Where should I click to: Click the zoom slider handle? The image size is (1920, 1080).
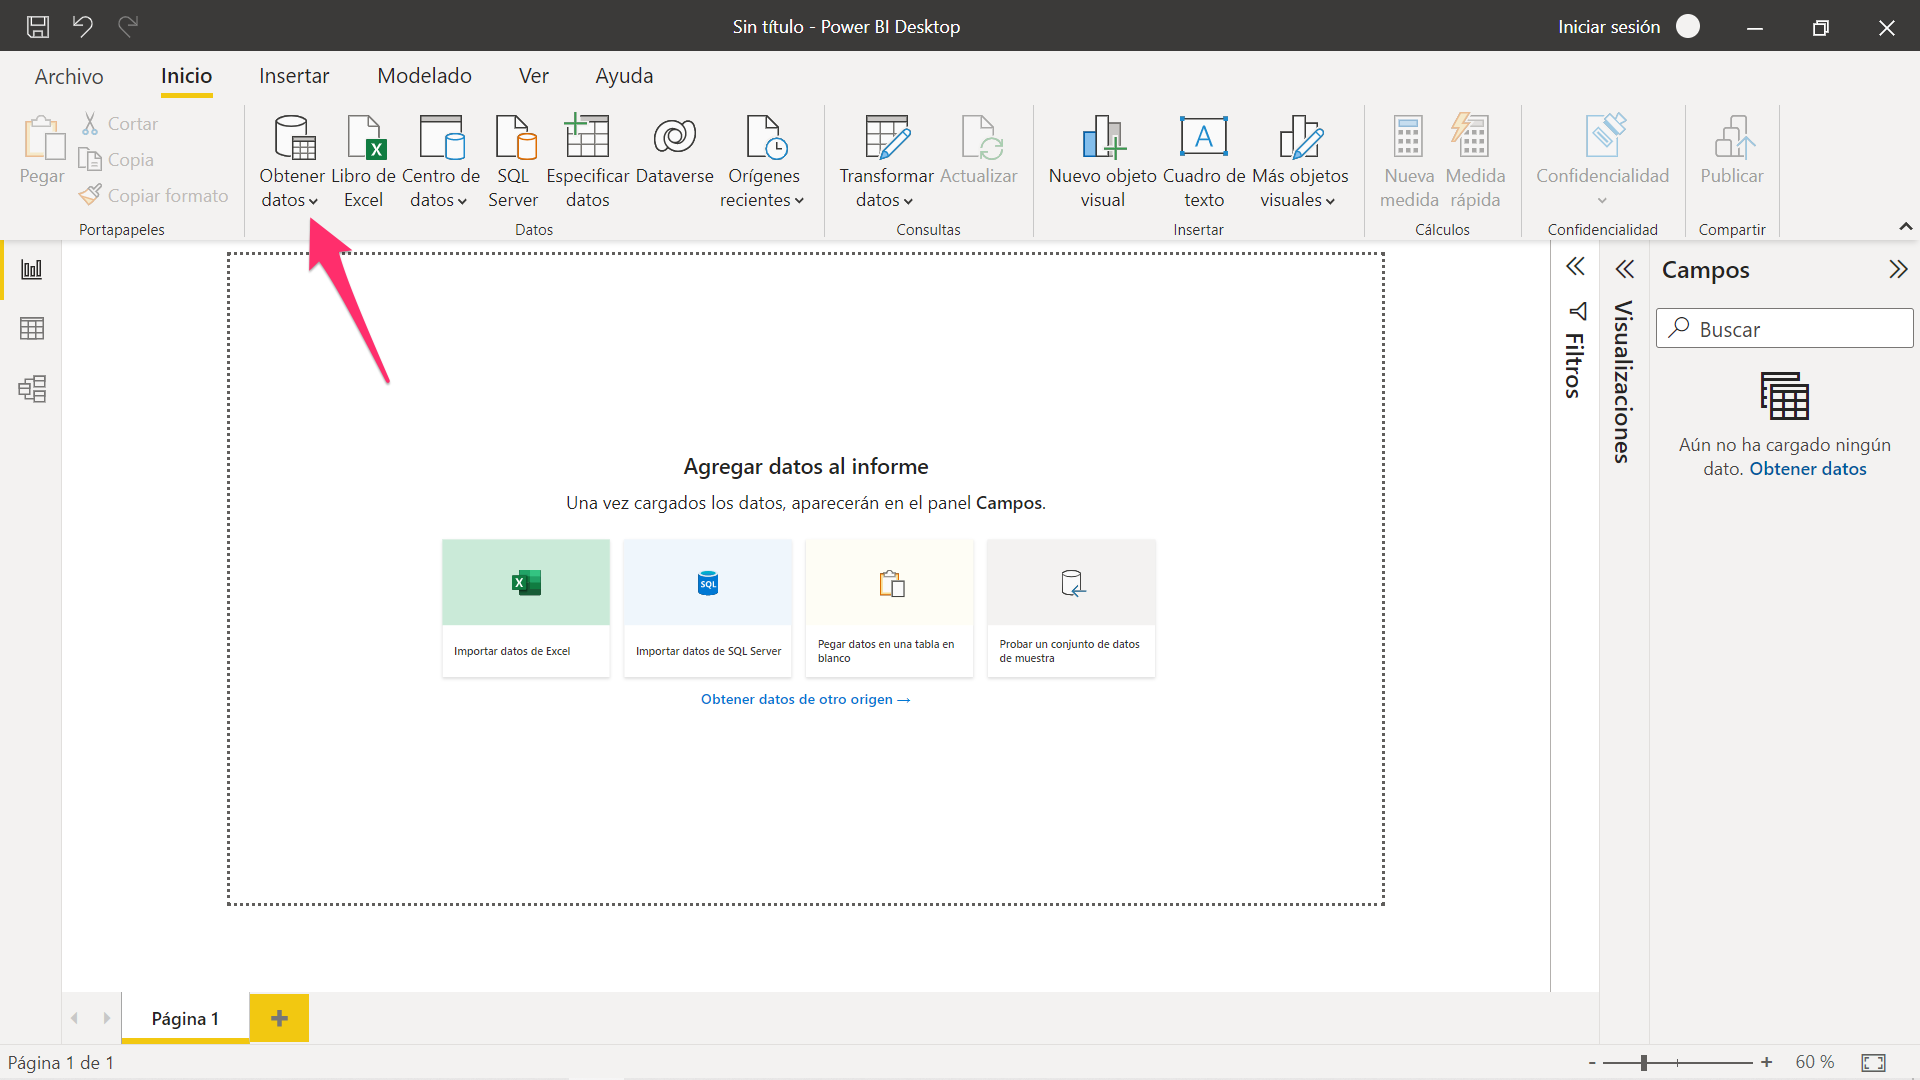click(1644, 1062)
